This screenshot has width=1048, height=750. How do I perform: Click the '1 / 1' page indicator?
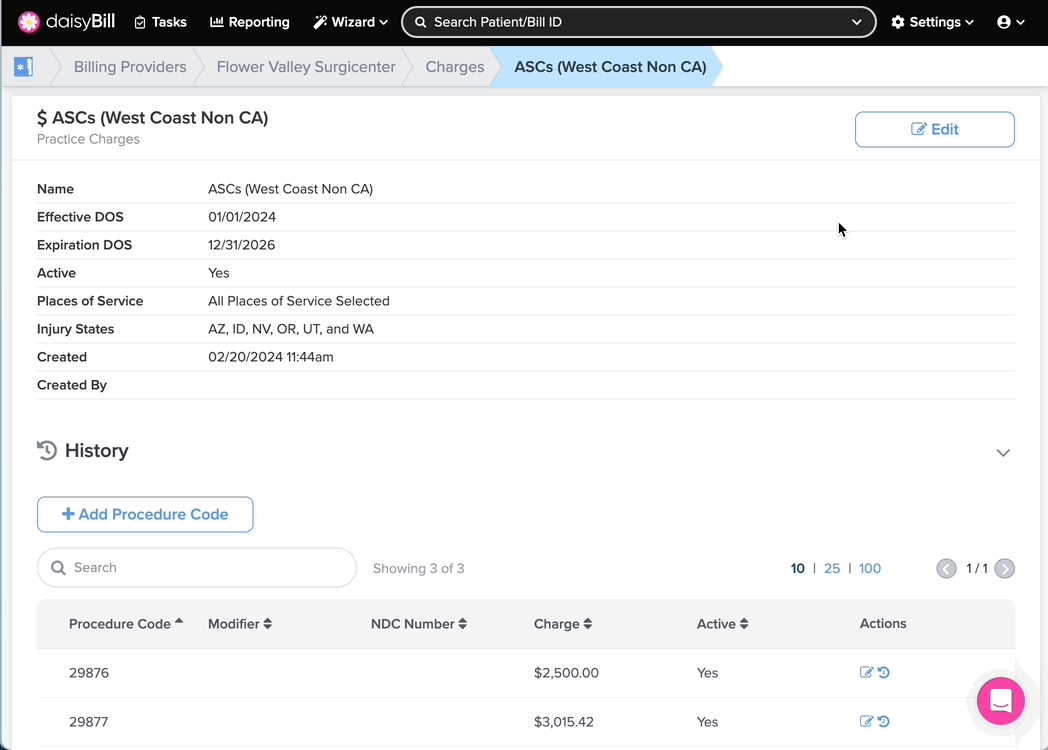976,569
